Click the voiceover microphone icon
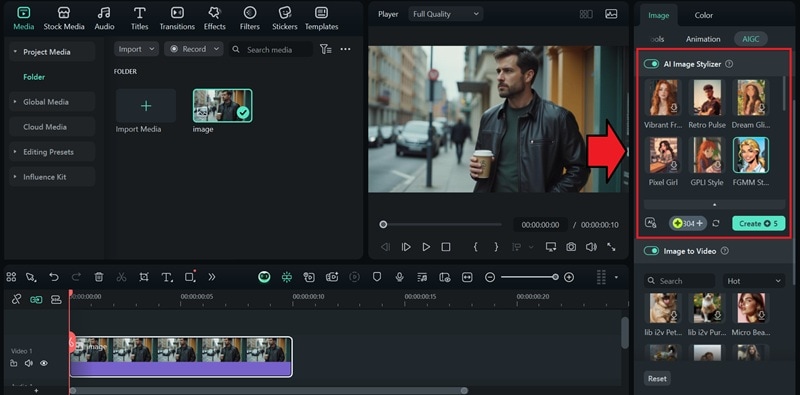The height and width of the screenshot is (395, 800). 399,277
